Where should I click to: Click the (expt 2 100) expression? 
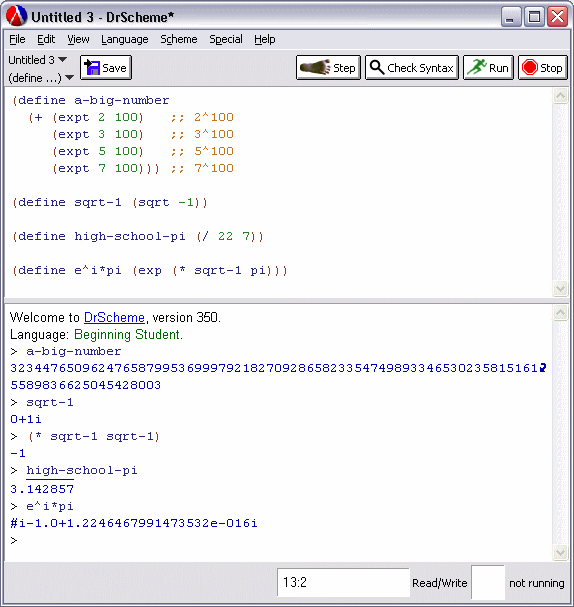[x=98, y=117]
